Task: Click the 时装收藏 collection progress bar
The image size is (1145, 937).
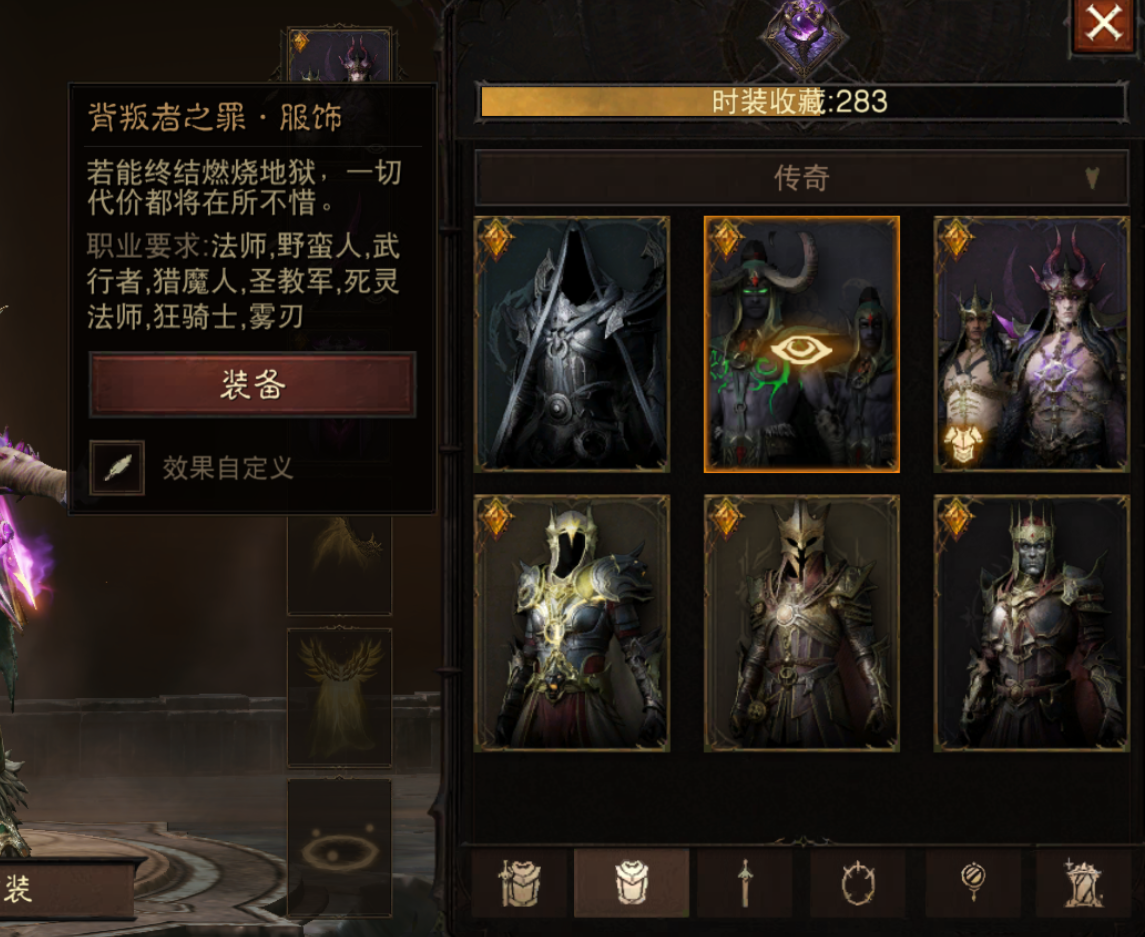Action: (x=802, y=102)
